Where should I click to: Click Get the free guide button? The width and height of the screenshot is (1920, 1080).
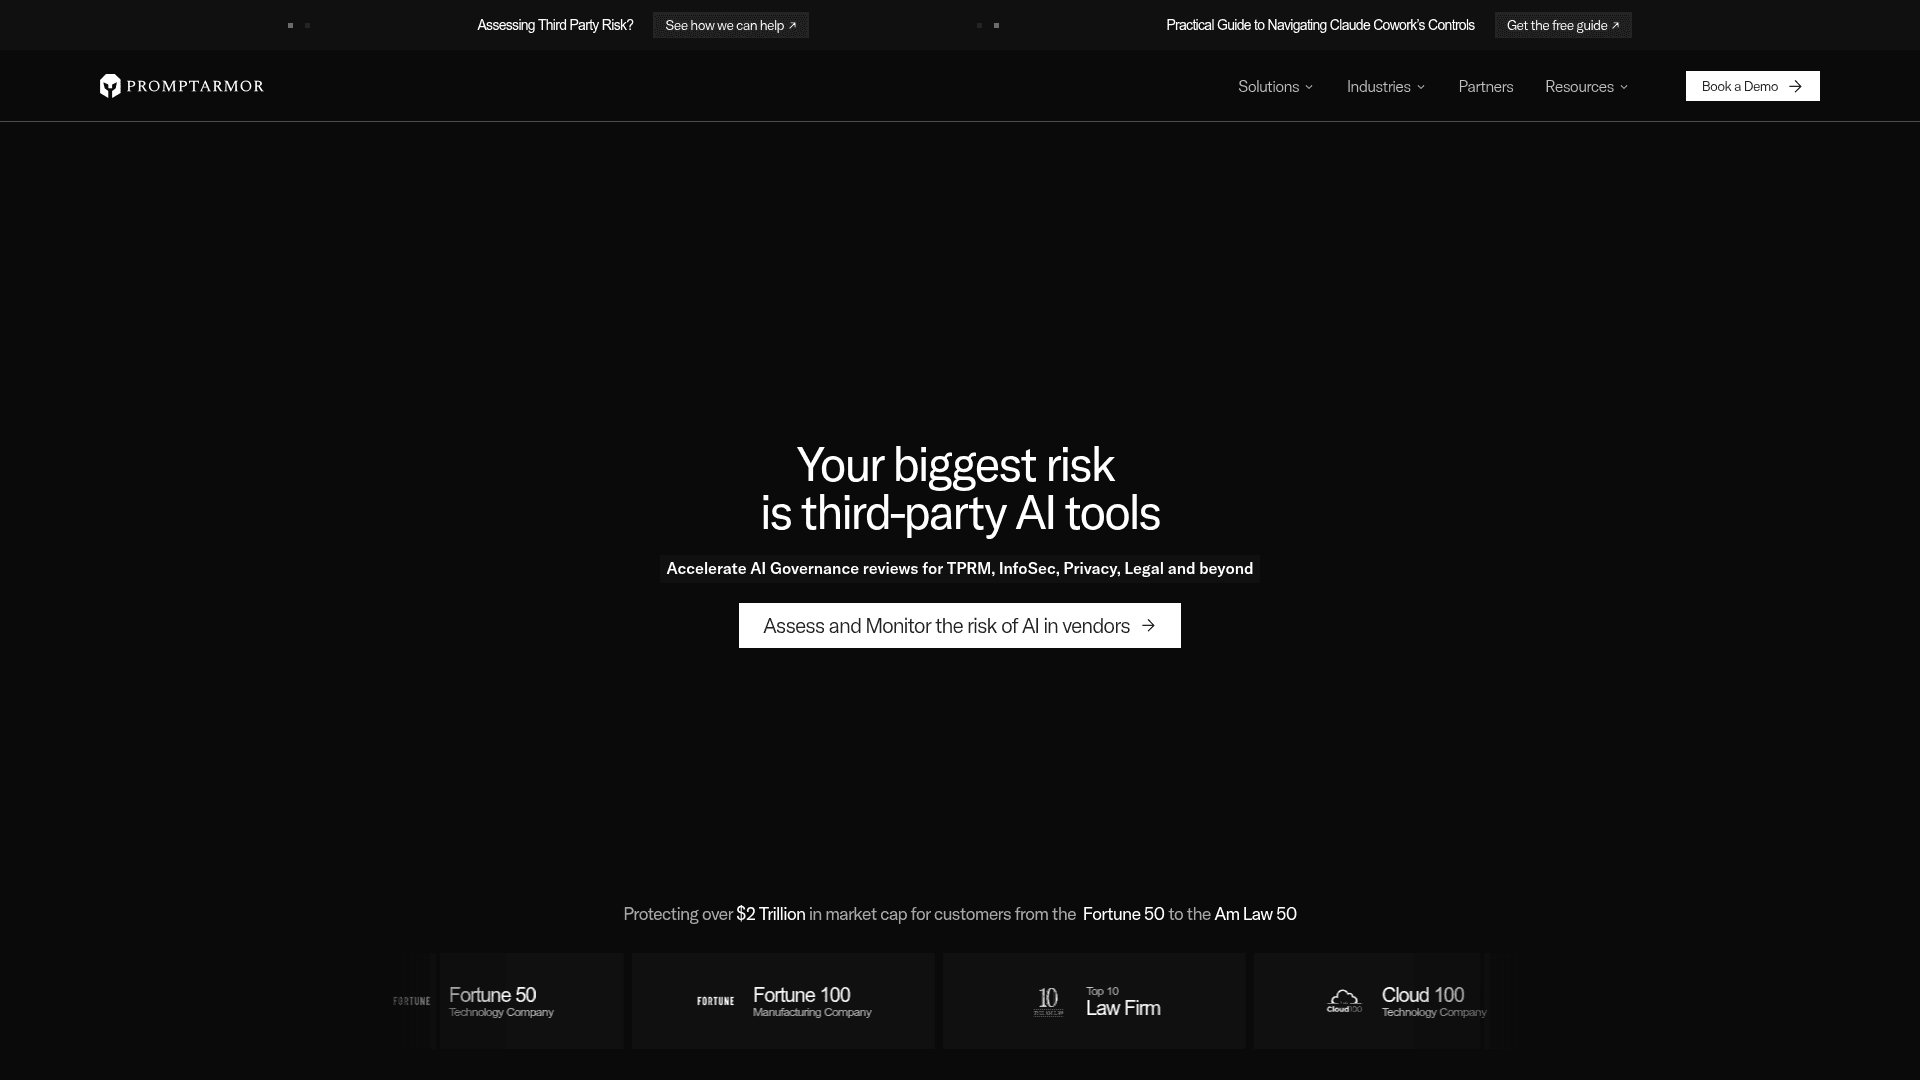coord(1563,25)
